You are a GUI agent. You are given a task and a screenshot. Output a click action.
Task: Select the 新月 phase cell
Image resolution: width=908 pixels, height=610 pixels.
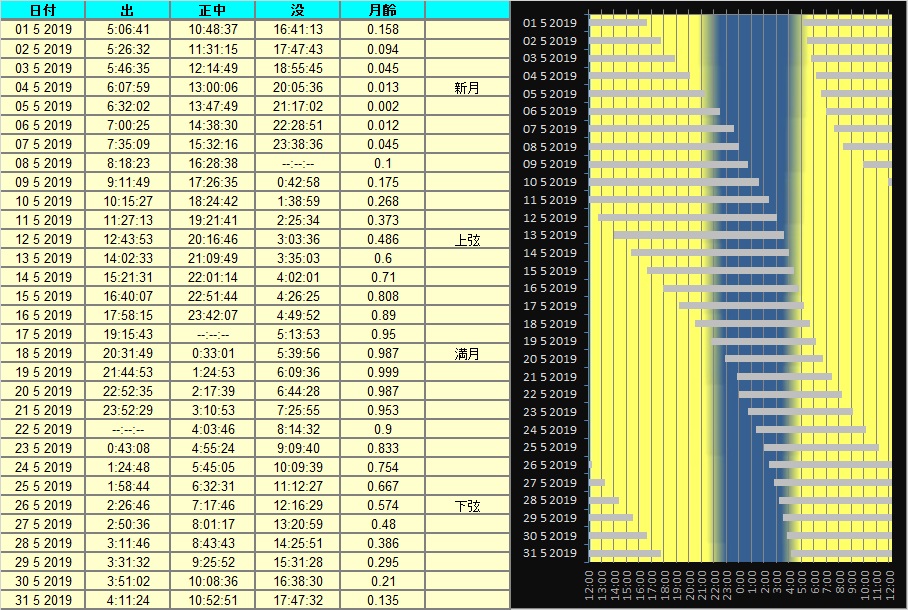[x=467, y=87]
